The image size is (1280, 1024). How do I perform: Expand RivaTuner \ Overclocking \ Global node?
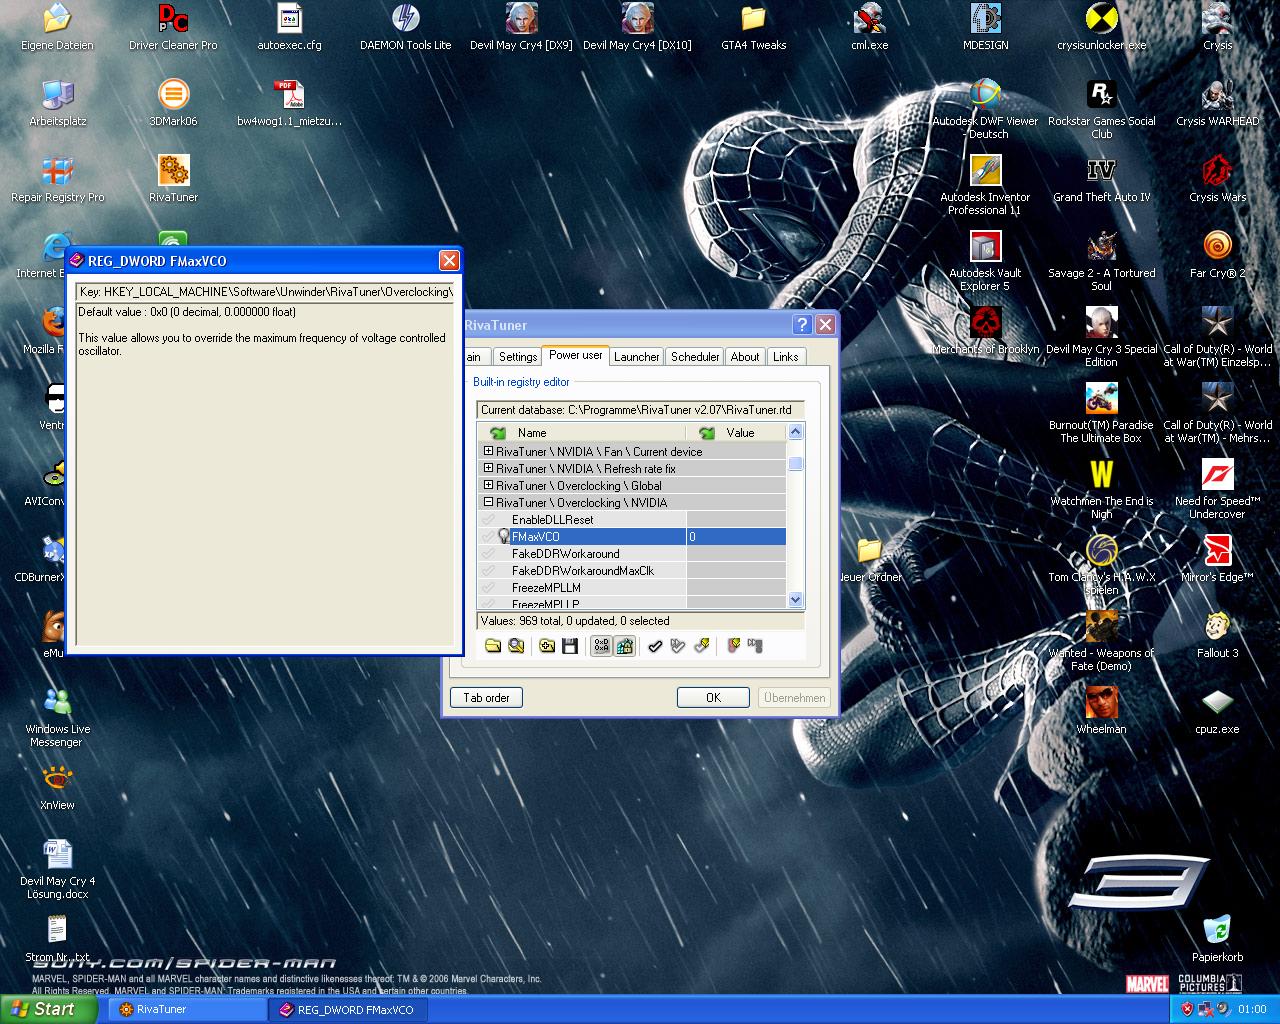pyautogui.click(x=489, y=485)
